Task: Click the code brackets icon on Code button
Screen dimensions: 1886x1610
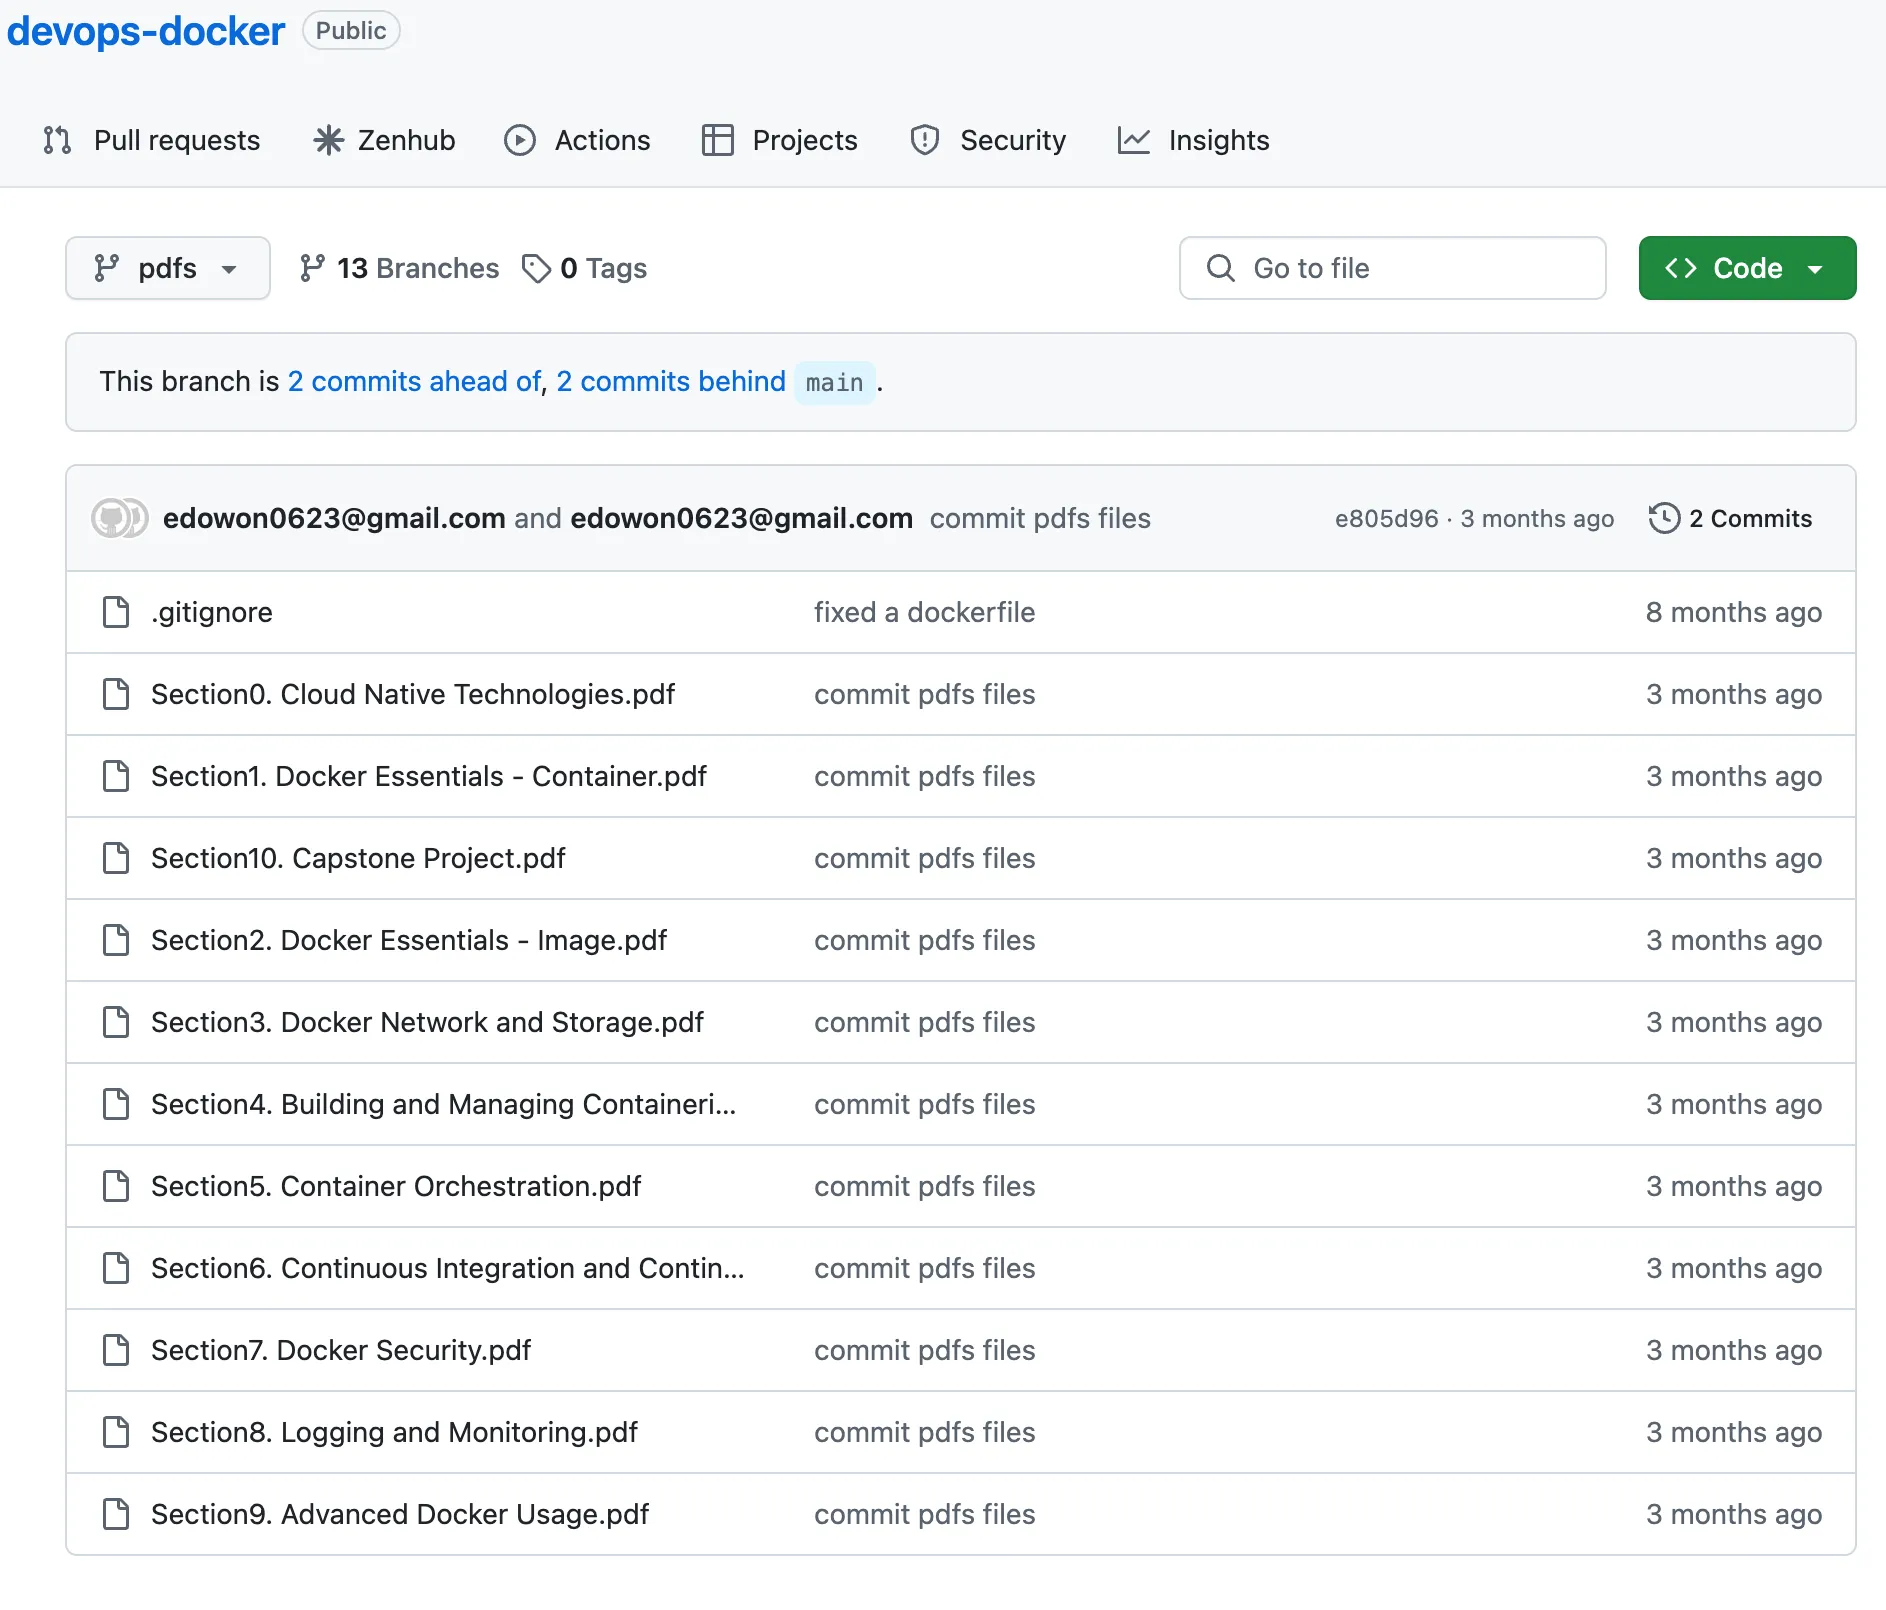Action: point(1681,268)
